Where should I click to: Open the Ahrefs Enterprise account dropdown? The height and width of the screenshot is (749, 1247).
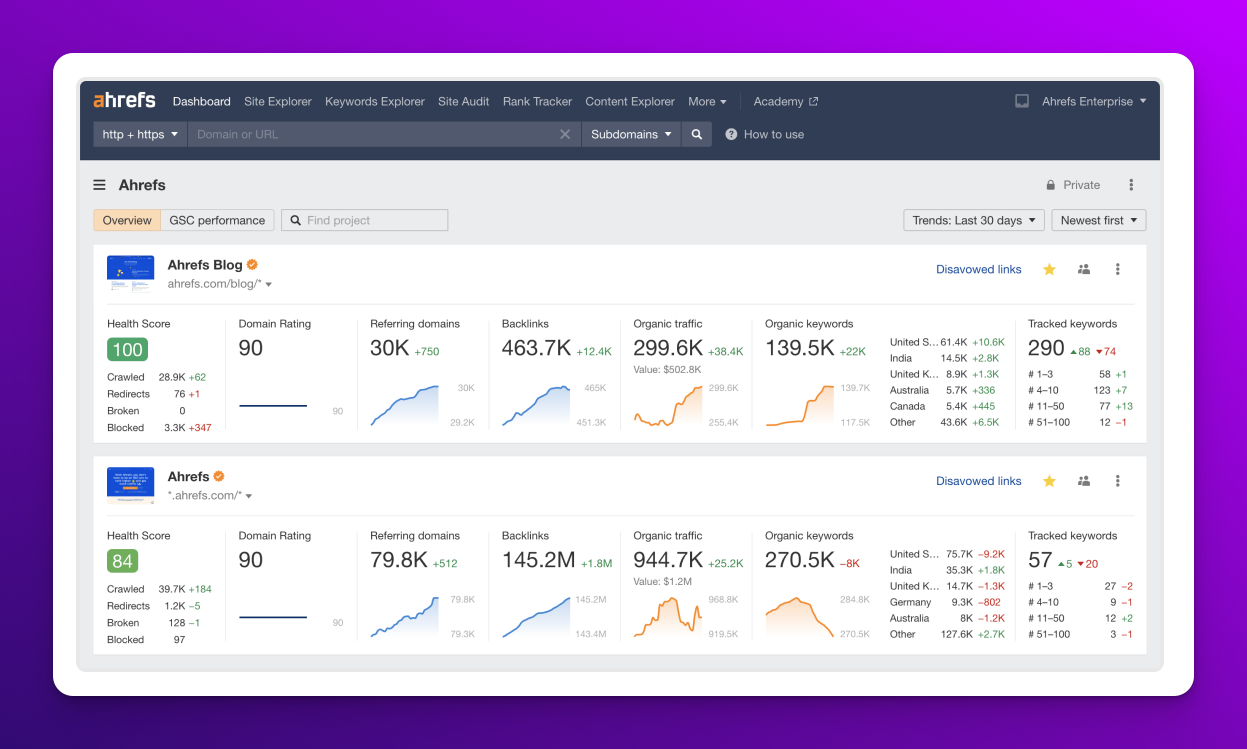(1094, 101)
